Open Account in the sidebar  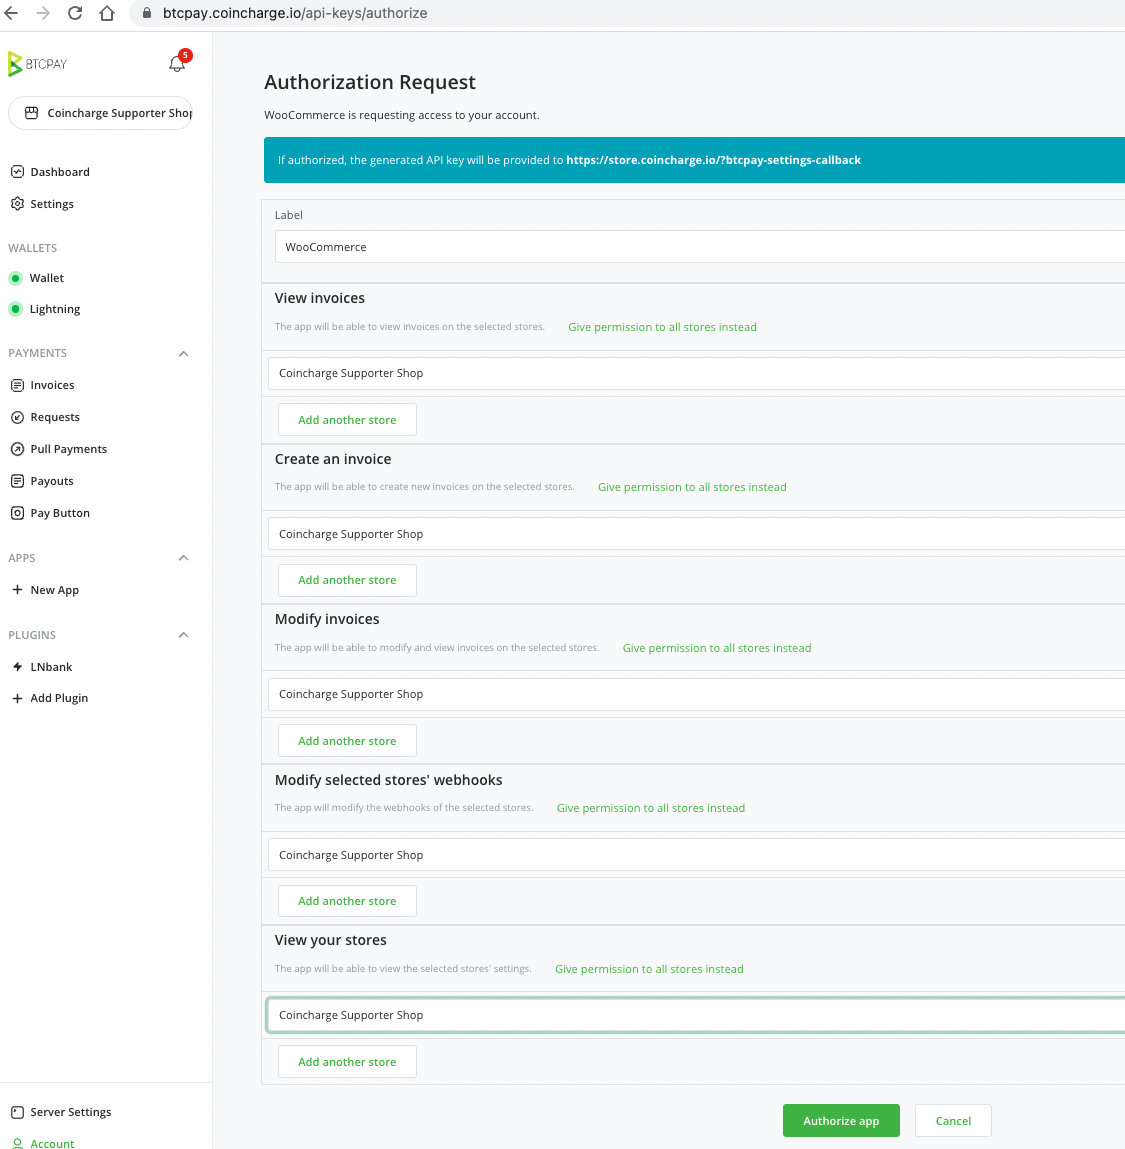52,1144
